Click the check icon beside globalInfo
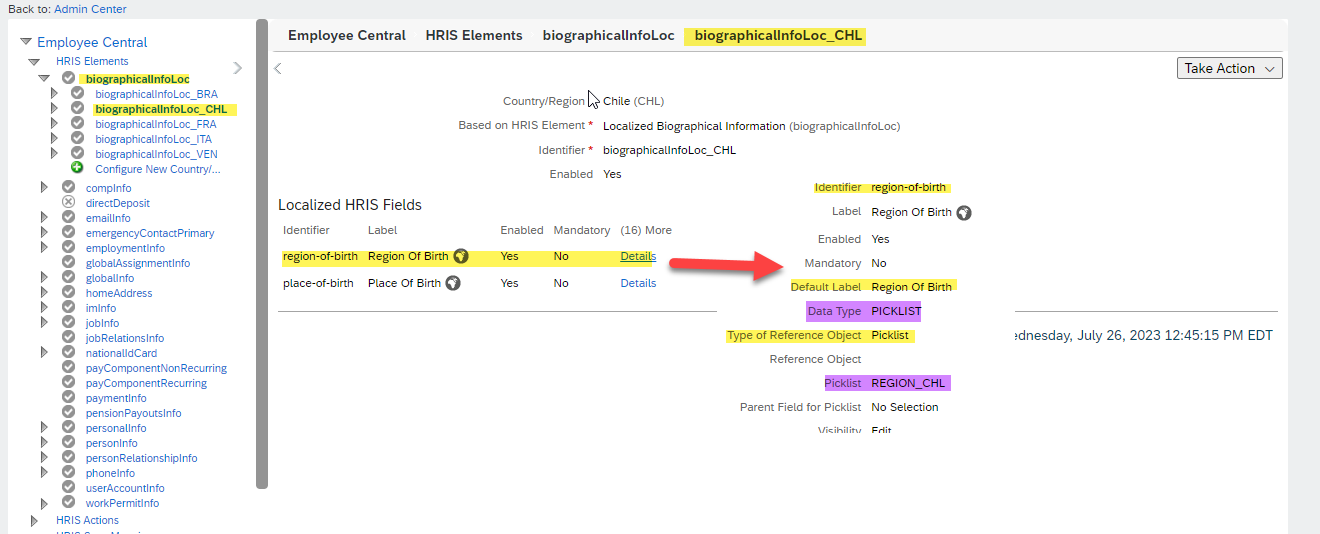The image size is (1320, 534). coord(68,277)
